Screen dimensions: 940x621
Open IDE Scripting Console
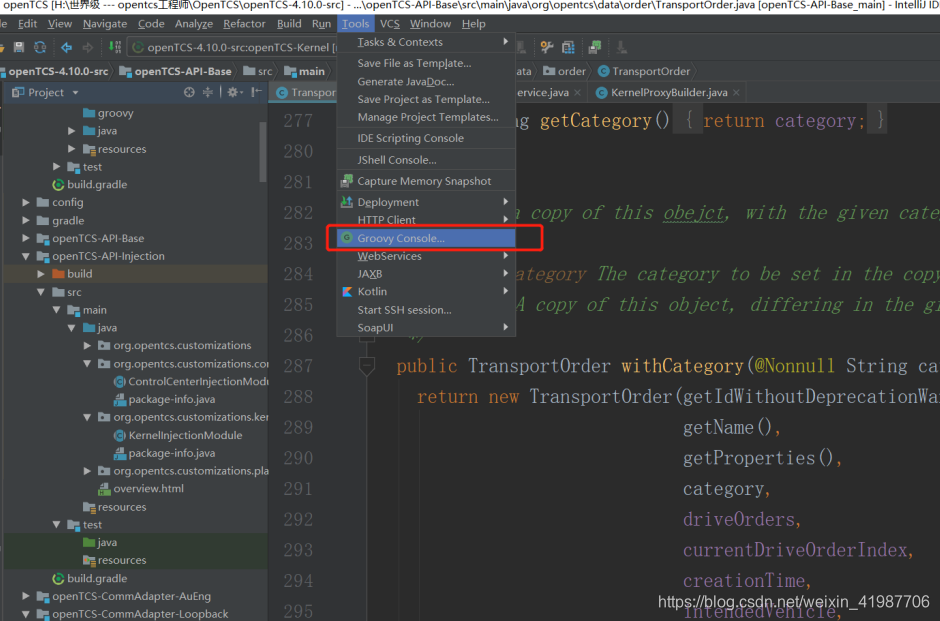pyautogui.click(x=426, y=138)
